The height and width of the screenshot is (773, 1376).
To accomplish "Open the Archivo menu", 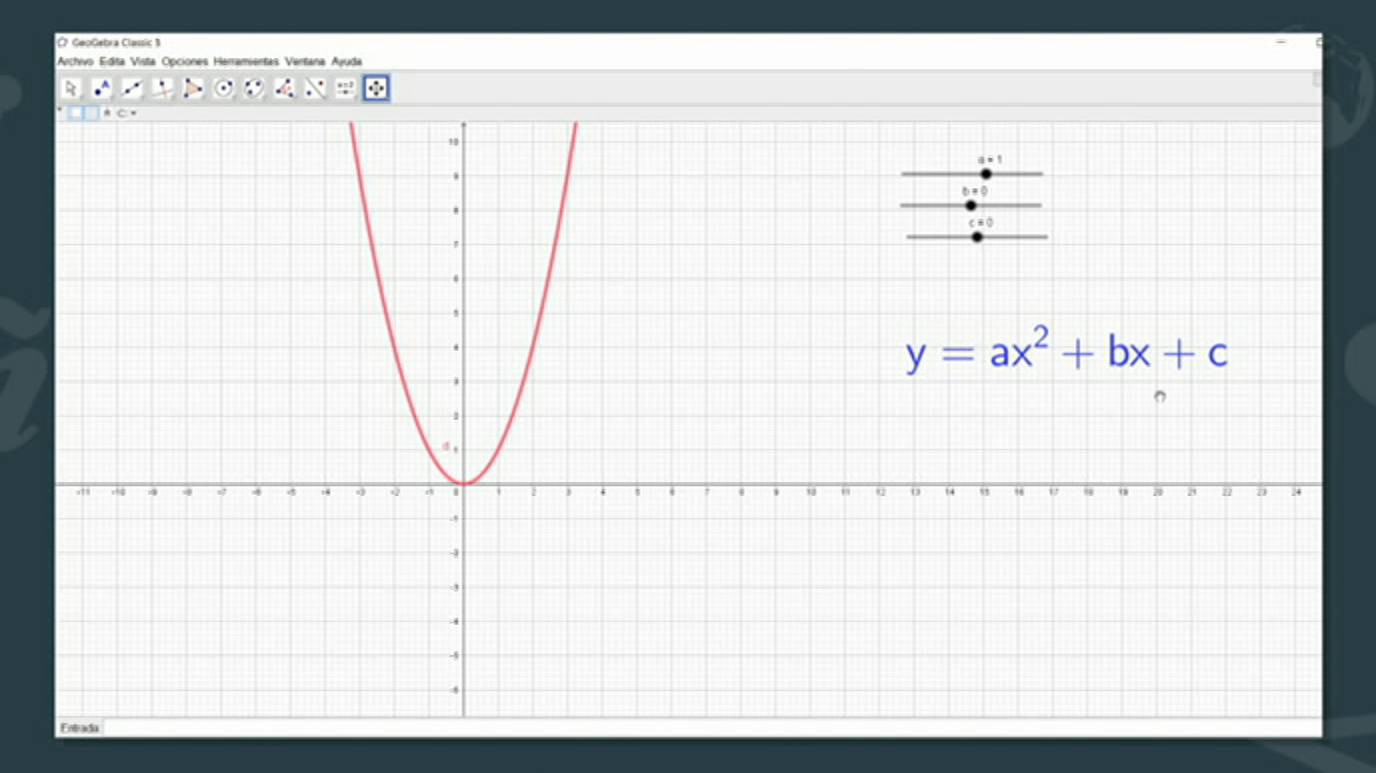I will coord(75,62).
